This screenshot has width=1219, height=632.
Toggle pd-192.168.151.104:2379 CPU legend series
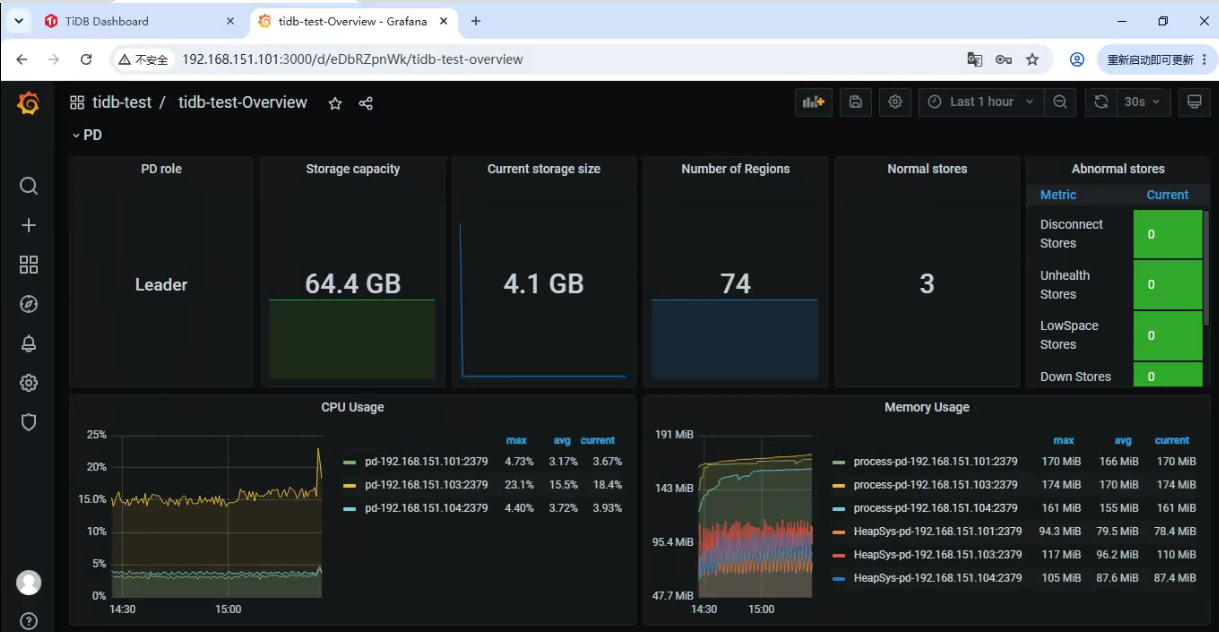point(426,508)
